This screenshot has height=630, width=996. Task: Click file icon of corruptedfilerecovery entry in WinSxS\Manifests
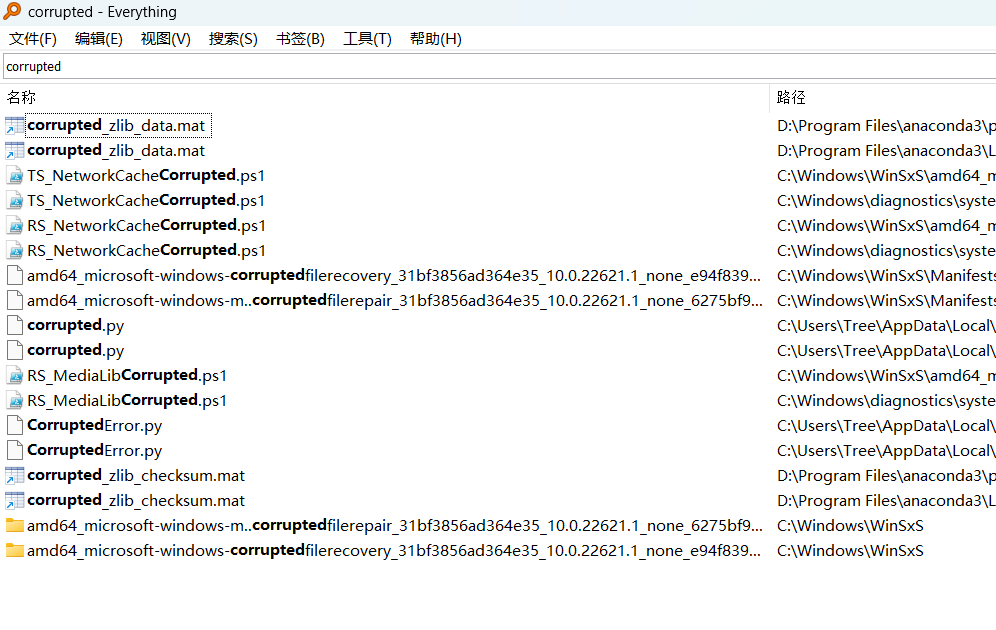15,276
